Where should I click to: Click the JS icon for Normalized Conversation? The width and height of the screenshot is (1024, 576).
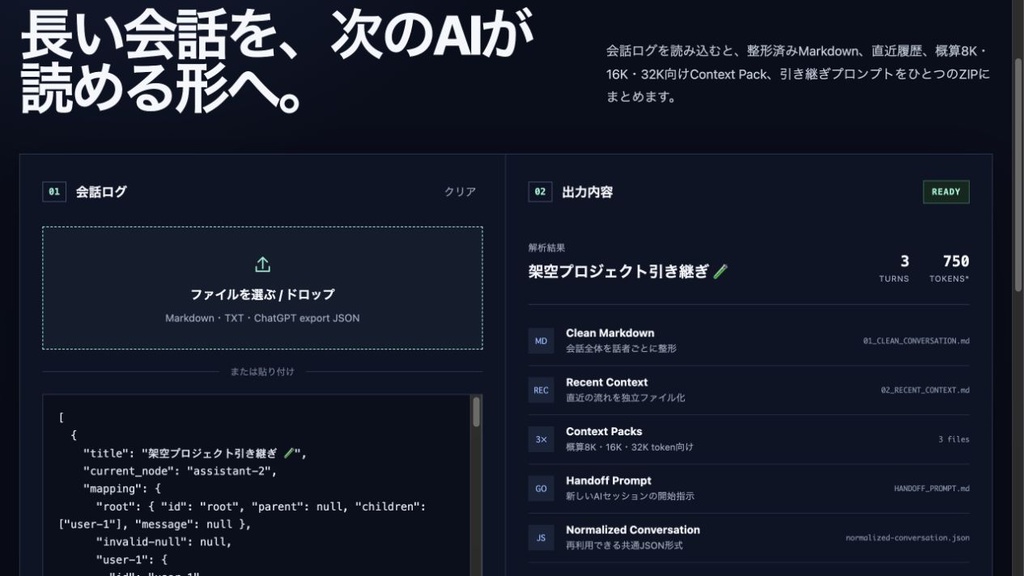[x=541, y=538]
